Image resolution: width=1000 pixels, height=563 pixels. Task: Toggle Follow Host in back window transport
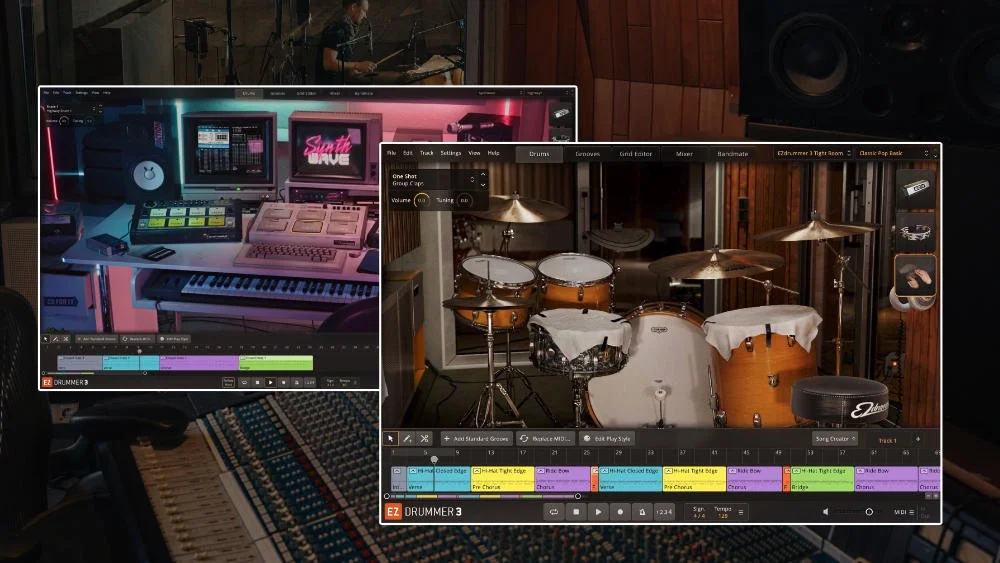click(228, 382)
